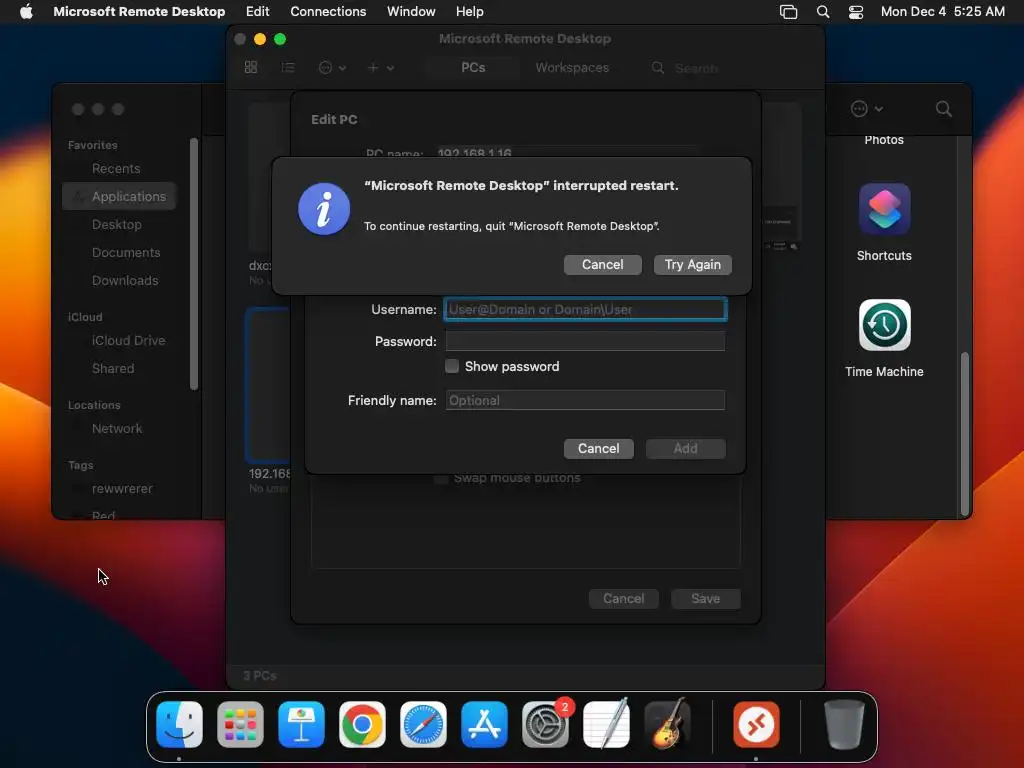This screenshot has width=1024, height=768.
Task: Click Try Again in the restart alert
Action: (x=692, y=264)
